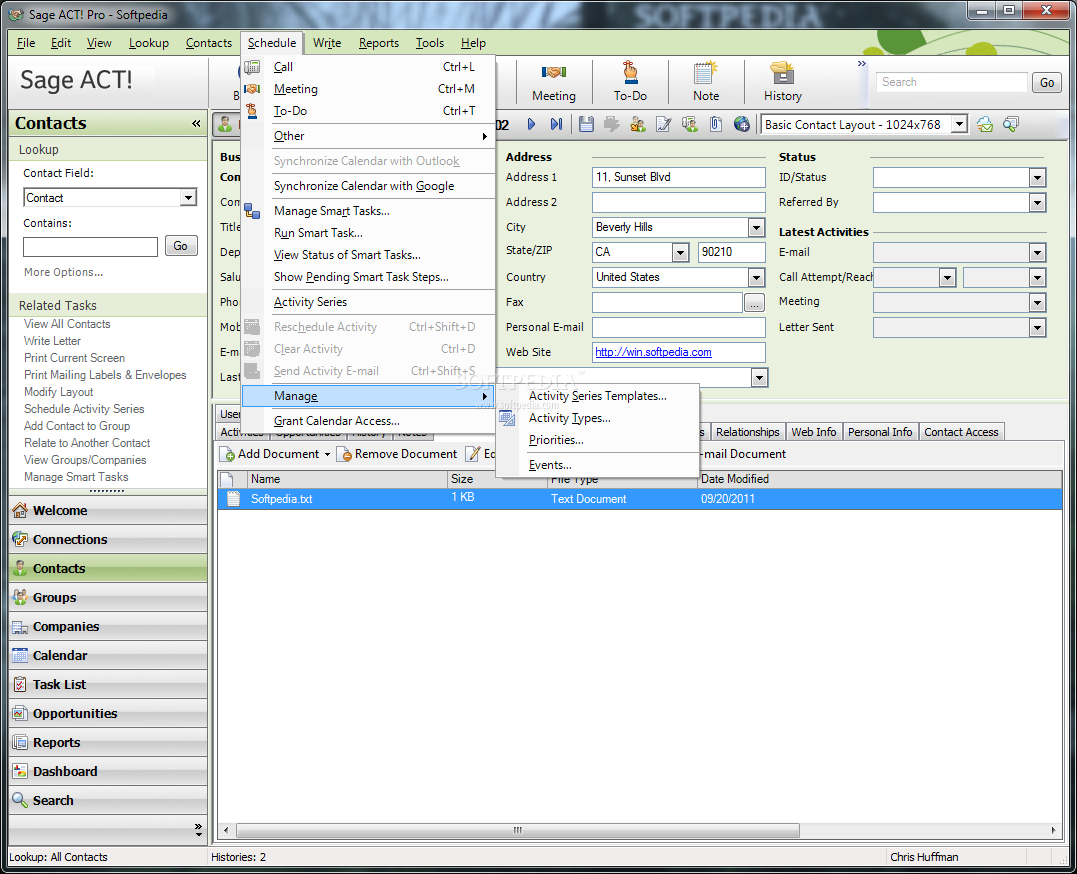This screenshot has width=1077, height=874.
Task: Choose Activity Types... in submenu
Action: (598, 418)
